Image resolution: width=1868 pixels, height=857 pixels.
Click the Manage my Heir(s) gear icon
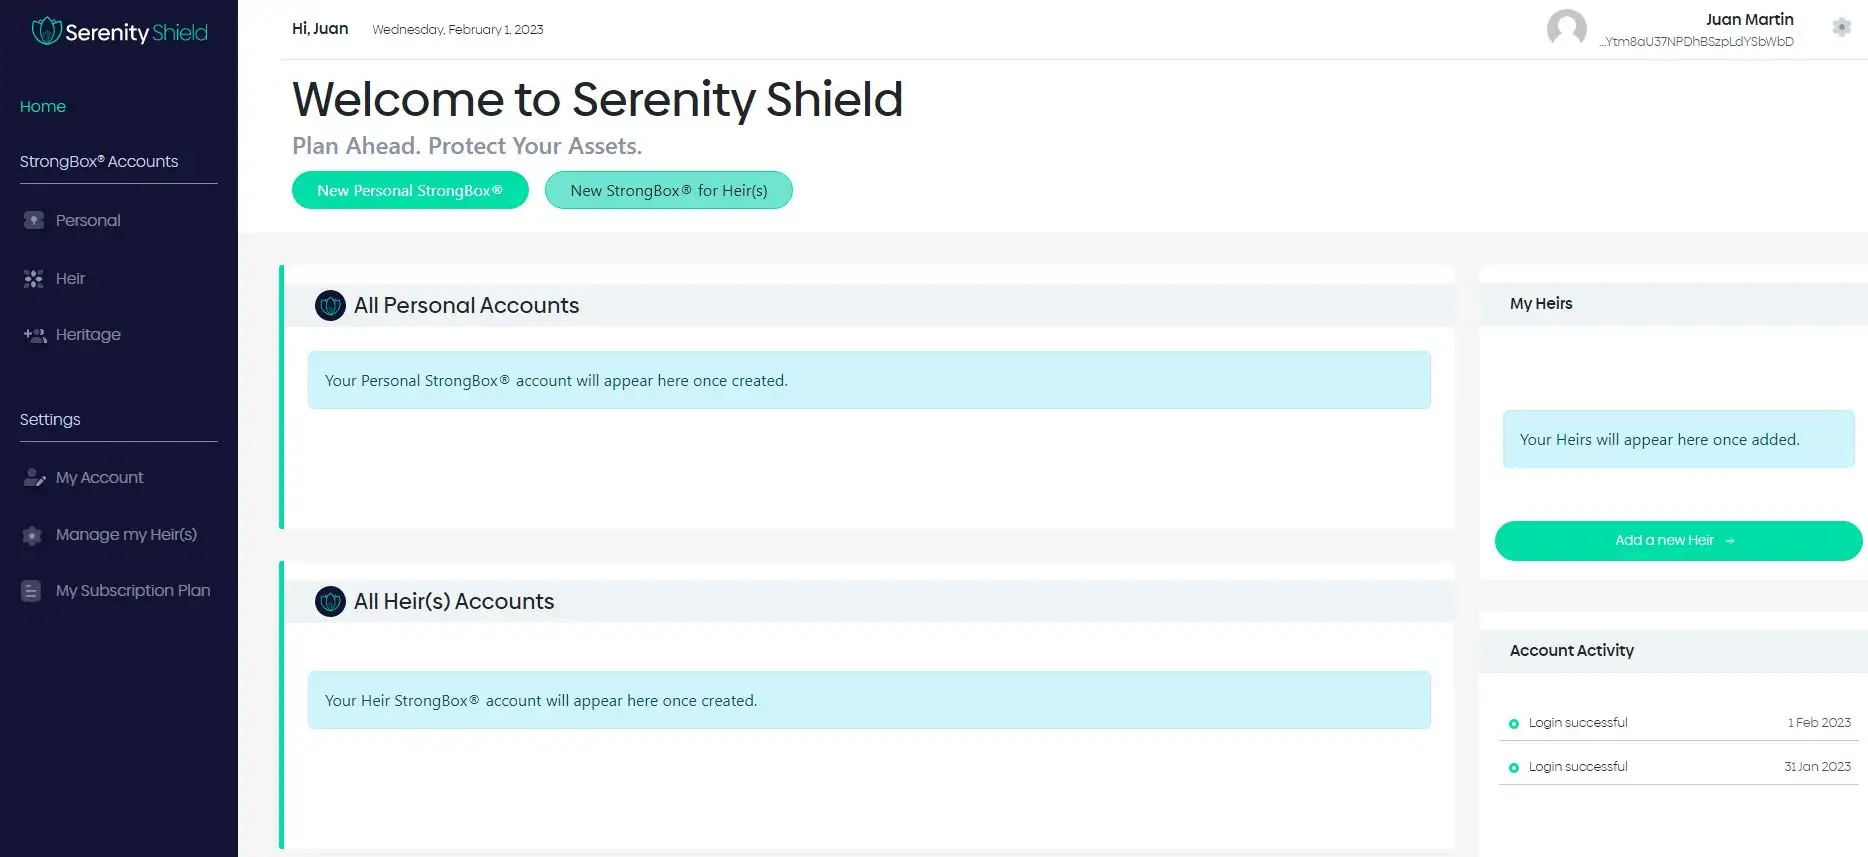(32, 535)
